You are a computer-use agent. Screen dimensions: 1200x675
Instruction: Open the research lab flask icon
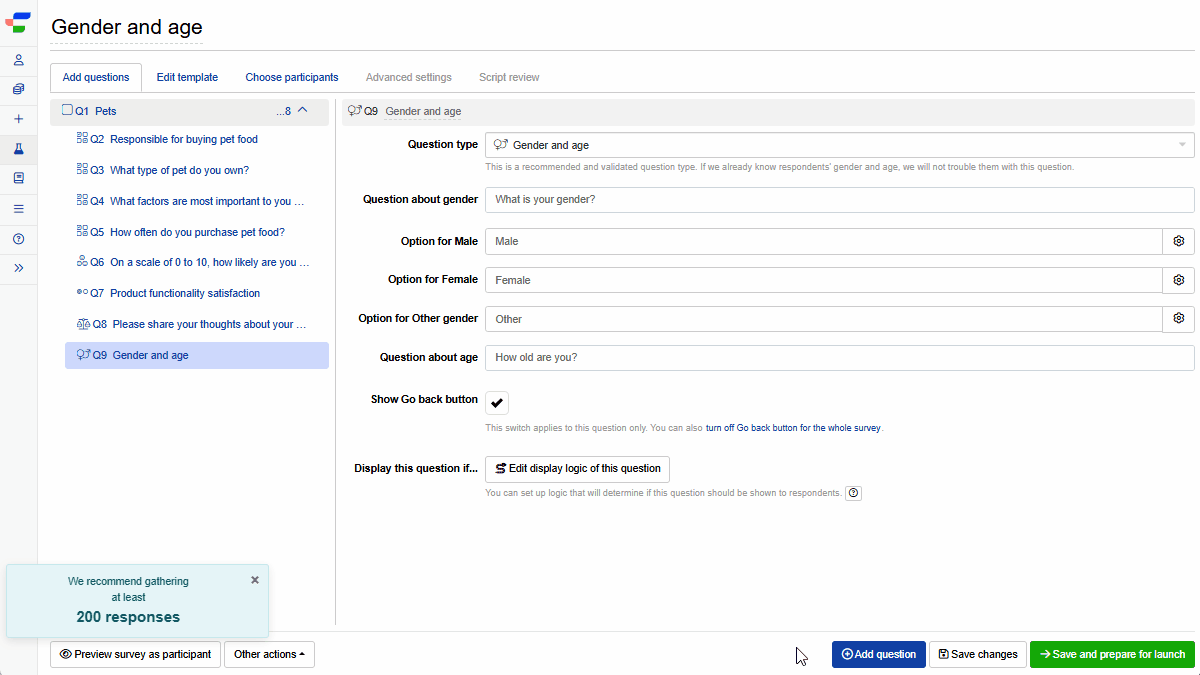pos(18,148)
